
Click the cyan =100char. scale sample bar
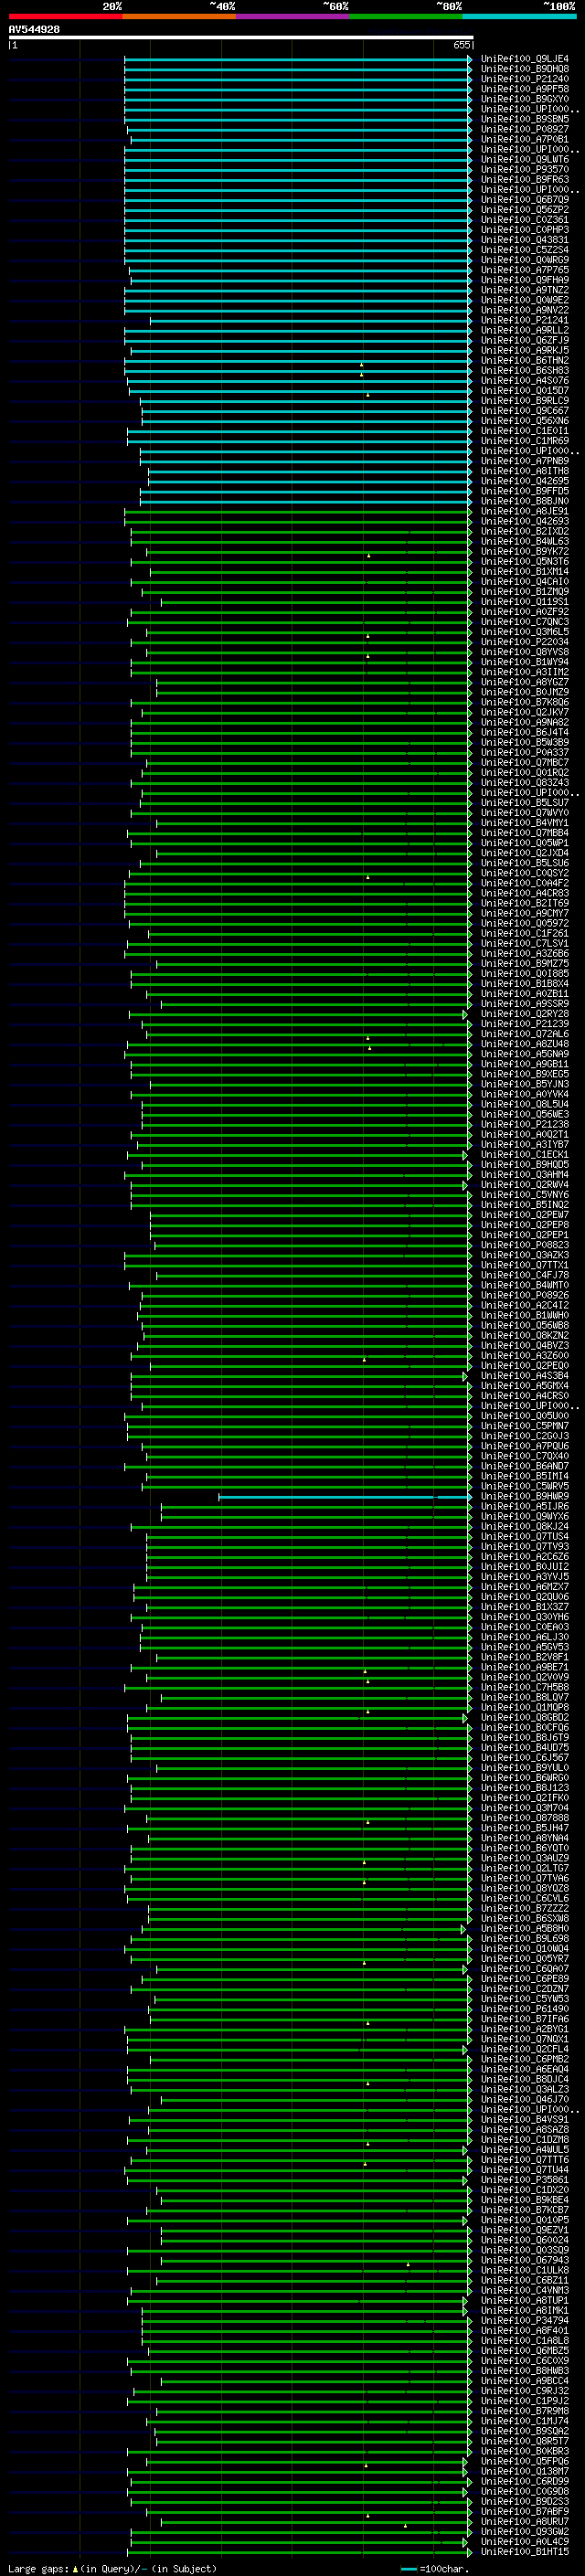click(408, 2570)
